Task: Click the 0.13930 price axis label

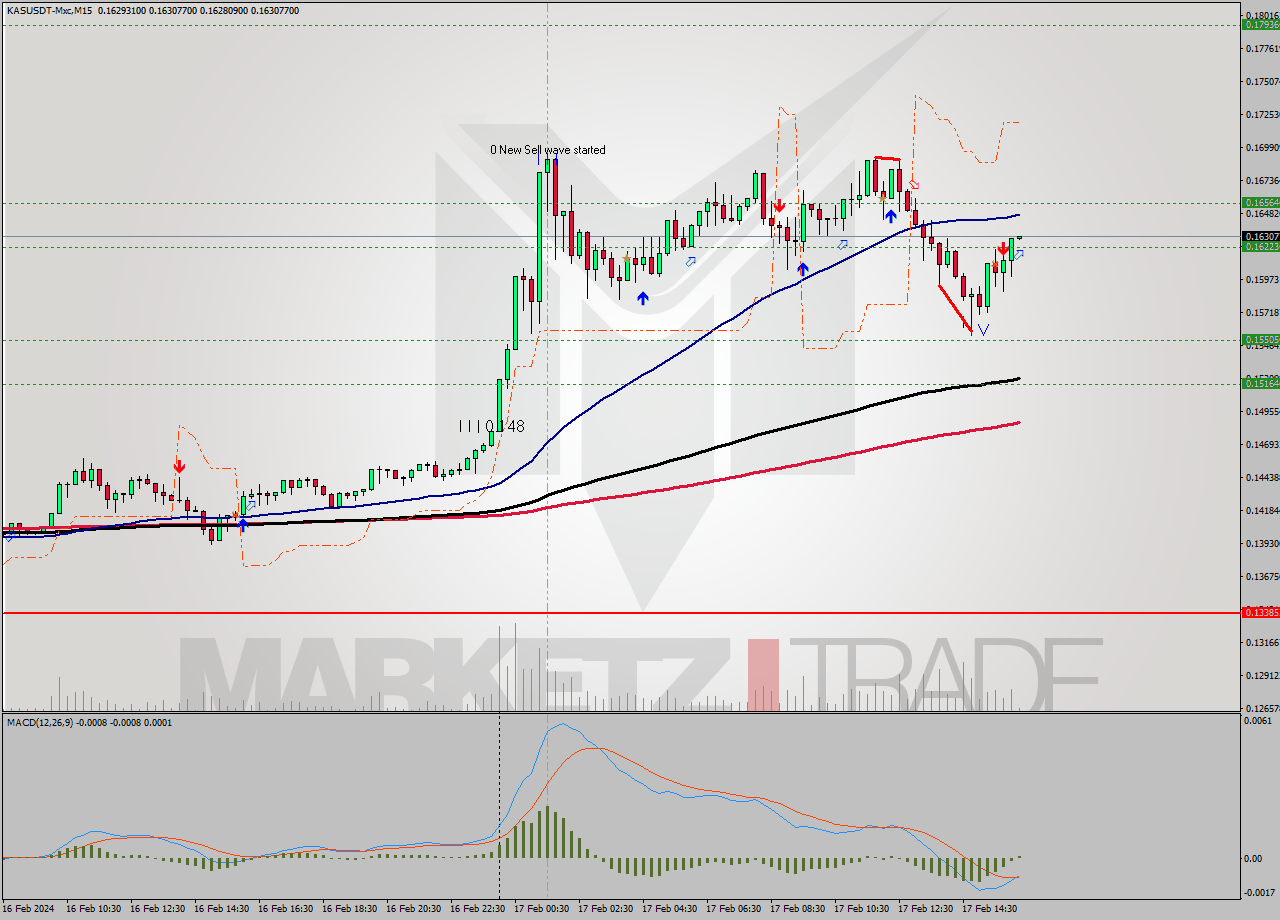Action: (x=1261, y=544)
